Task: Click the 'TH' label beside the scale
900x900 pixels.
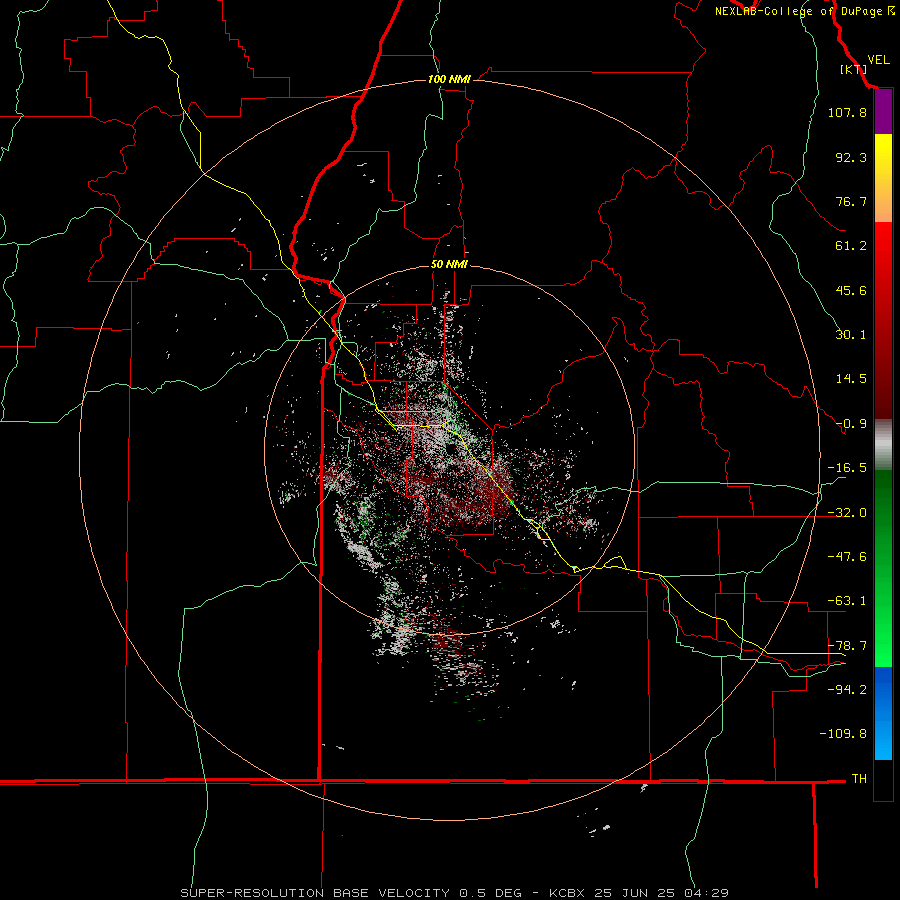Action: [x=859, y=779]
